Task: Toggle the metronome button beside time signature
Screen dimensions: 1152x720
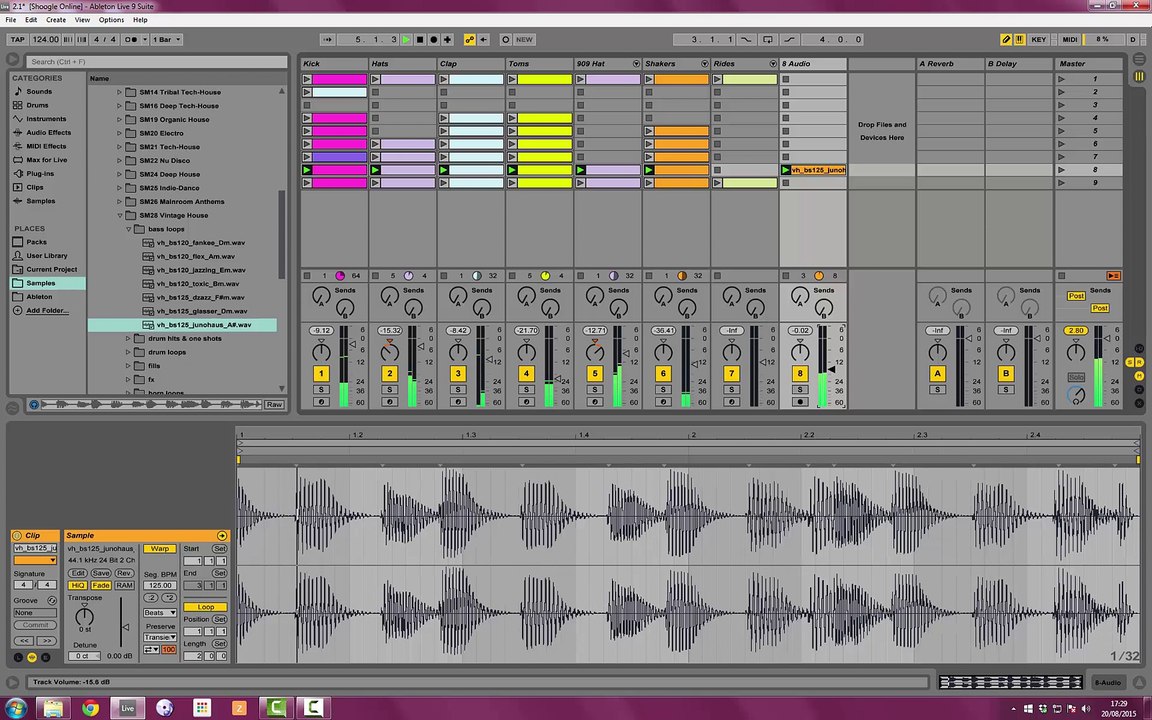Action: pyautogui.click(x=131, y=40)
